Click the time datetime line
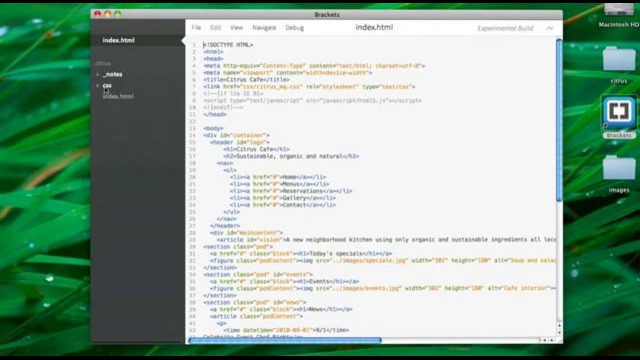The width and height of the screenshot is (640, 360). click(x=286, y=330)
